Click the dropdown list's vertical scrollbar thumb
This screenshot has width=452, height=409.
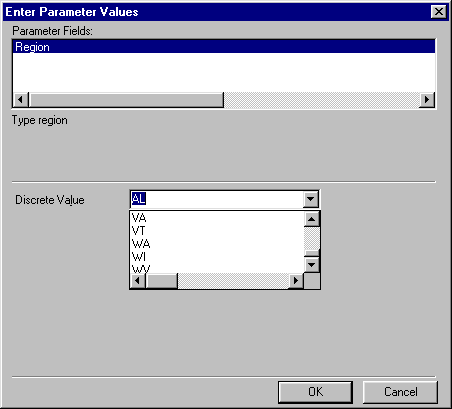pos(312,253)
